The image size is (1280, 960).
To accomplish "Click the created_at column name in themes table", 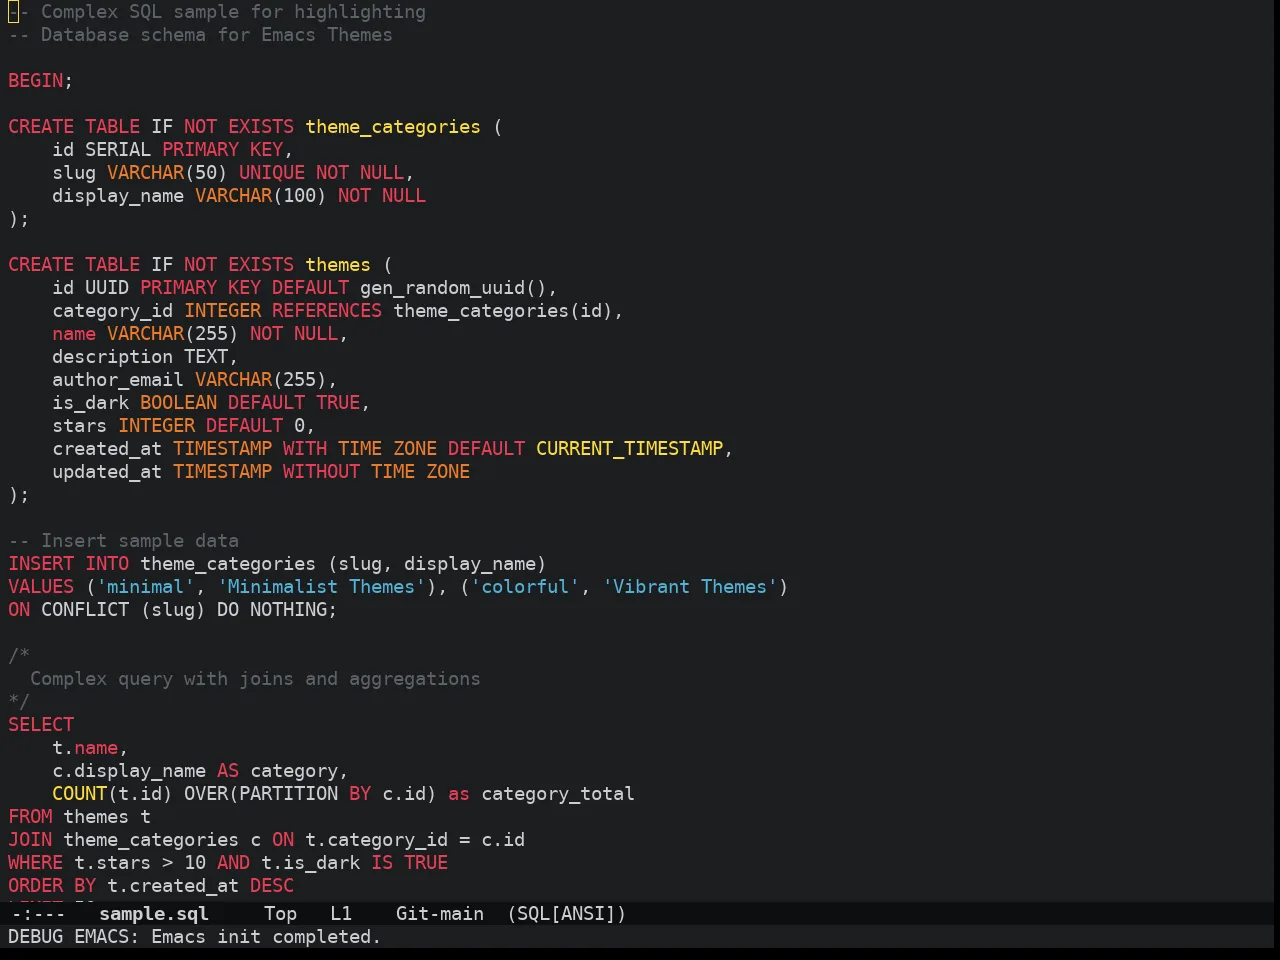I will click(x=107, y=449).
